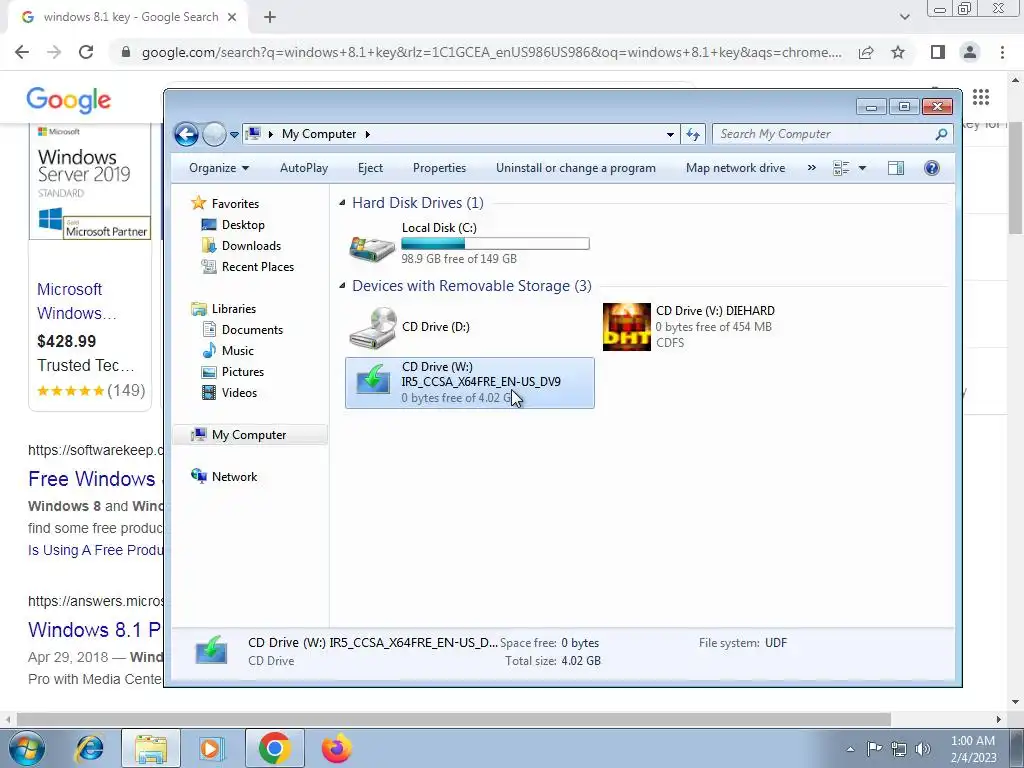The height and width of the screenshot is (768, 1024).
Task: Open Documents library
Action: tap(252, 330)
